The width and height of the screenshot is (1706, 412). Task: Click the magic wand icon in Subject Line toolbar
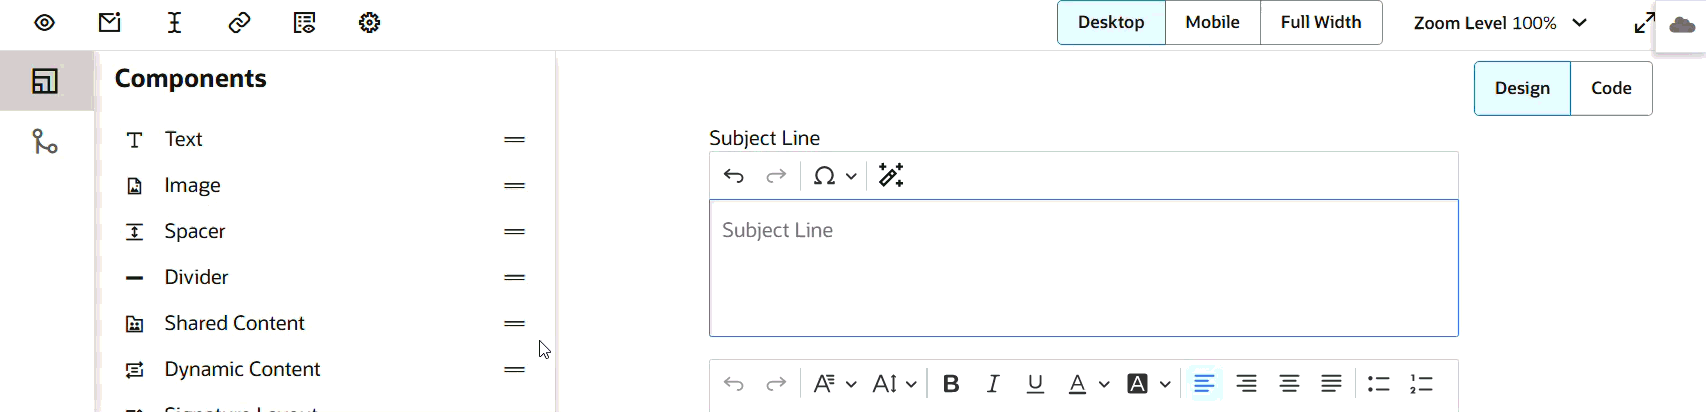[890, 176]
